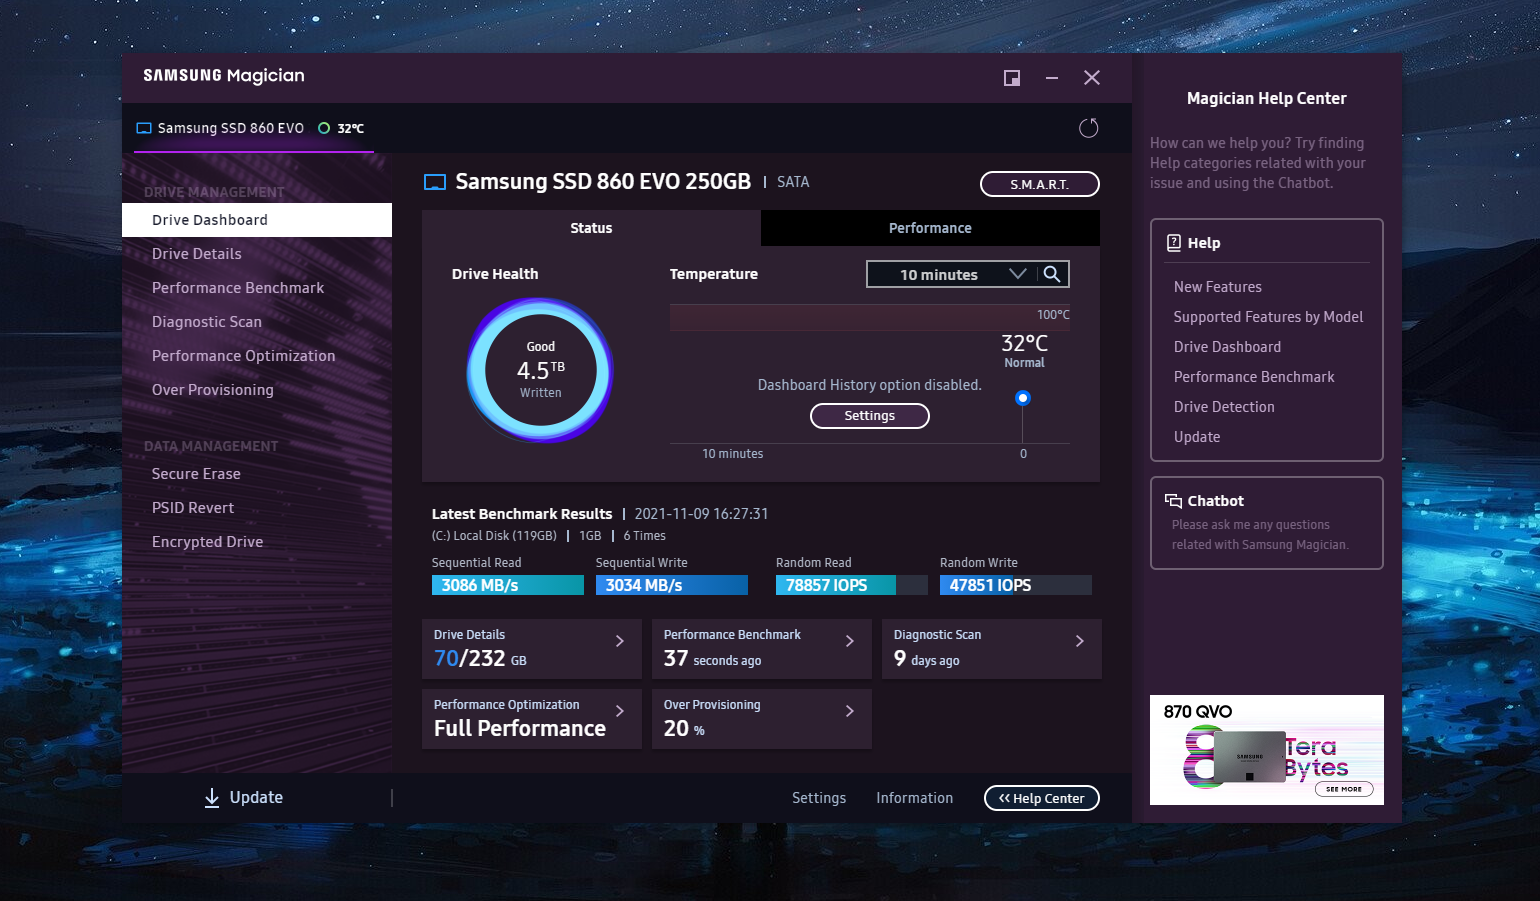The width and height of the screenshot is (1540, 901).
Task: Select the Samsung SSD 860 EVO drive tab
Action: tap(230, 128)
